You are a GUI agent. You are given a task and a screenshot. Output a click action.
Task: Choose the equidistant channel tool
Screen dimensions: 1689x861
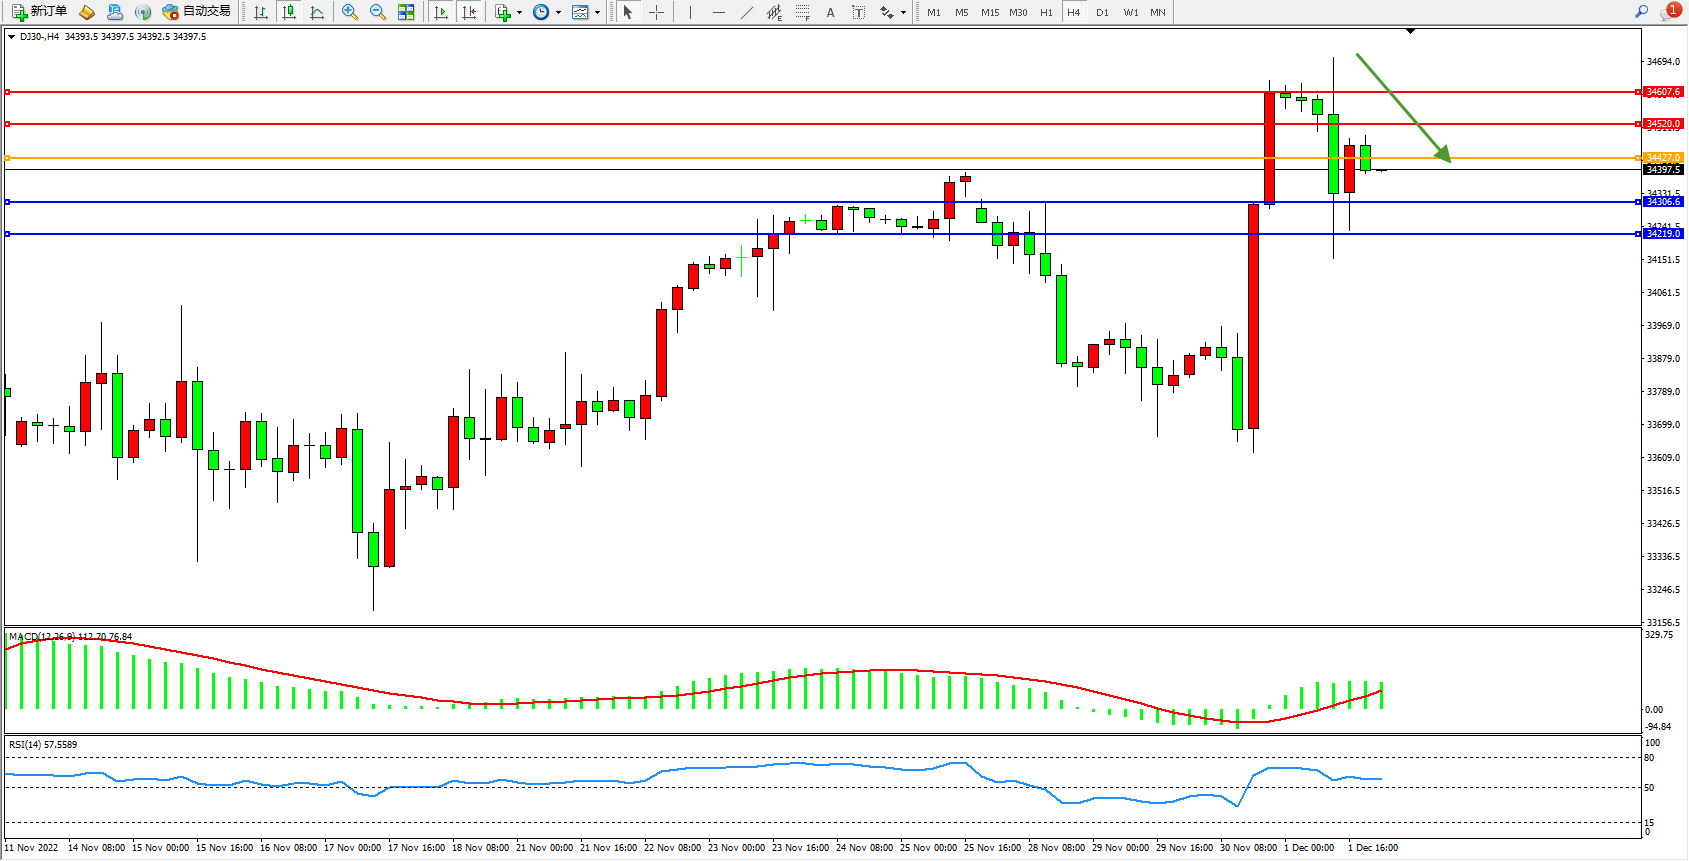pos(774,12)
